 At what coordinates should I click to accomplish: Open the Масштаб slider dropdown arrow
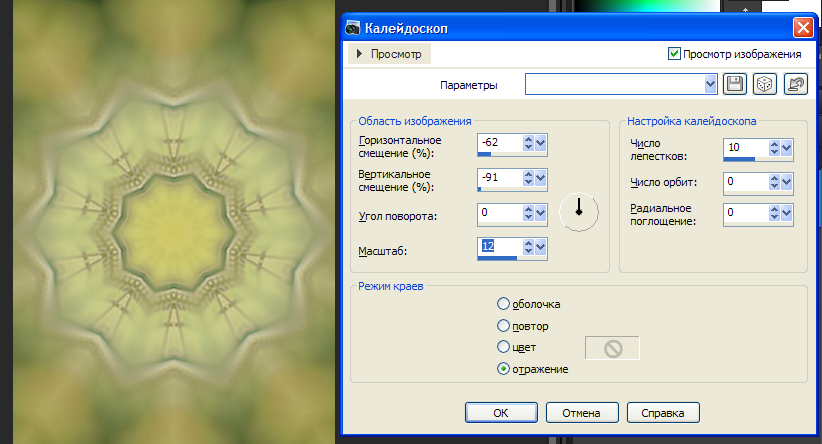(541, 247)
